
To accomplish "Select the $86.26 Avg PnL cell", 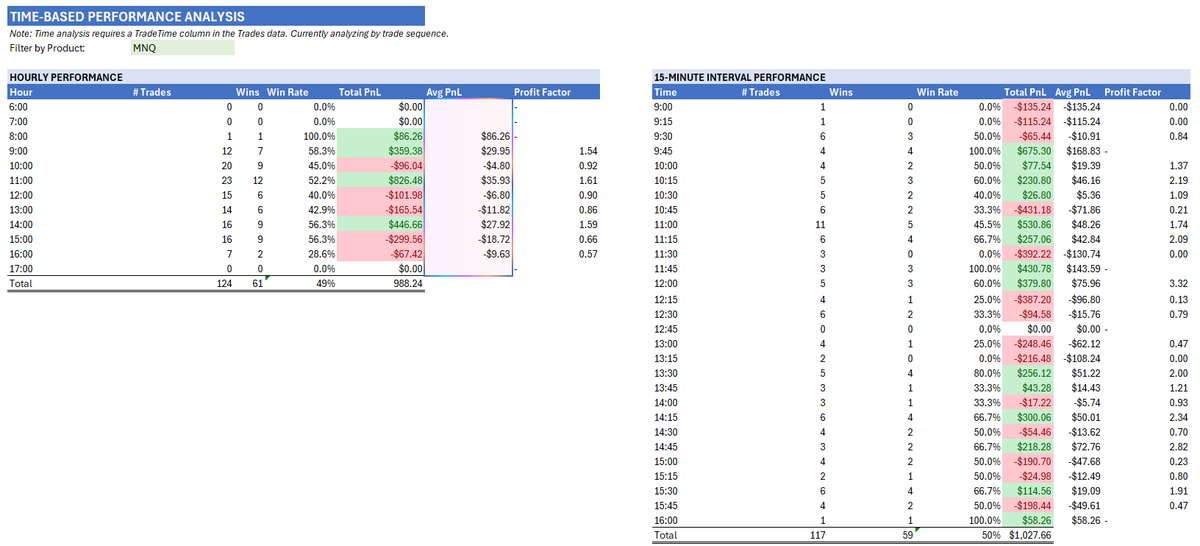I will point(468,135).
